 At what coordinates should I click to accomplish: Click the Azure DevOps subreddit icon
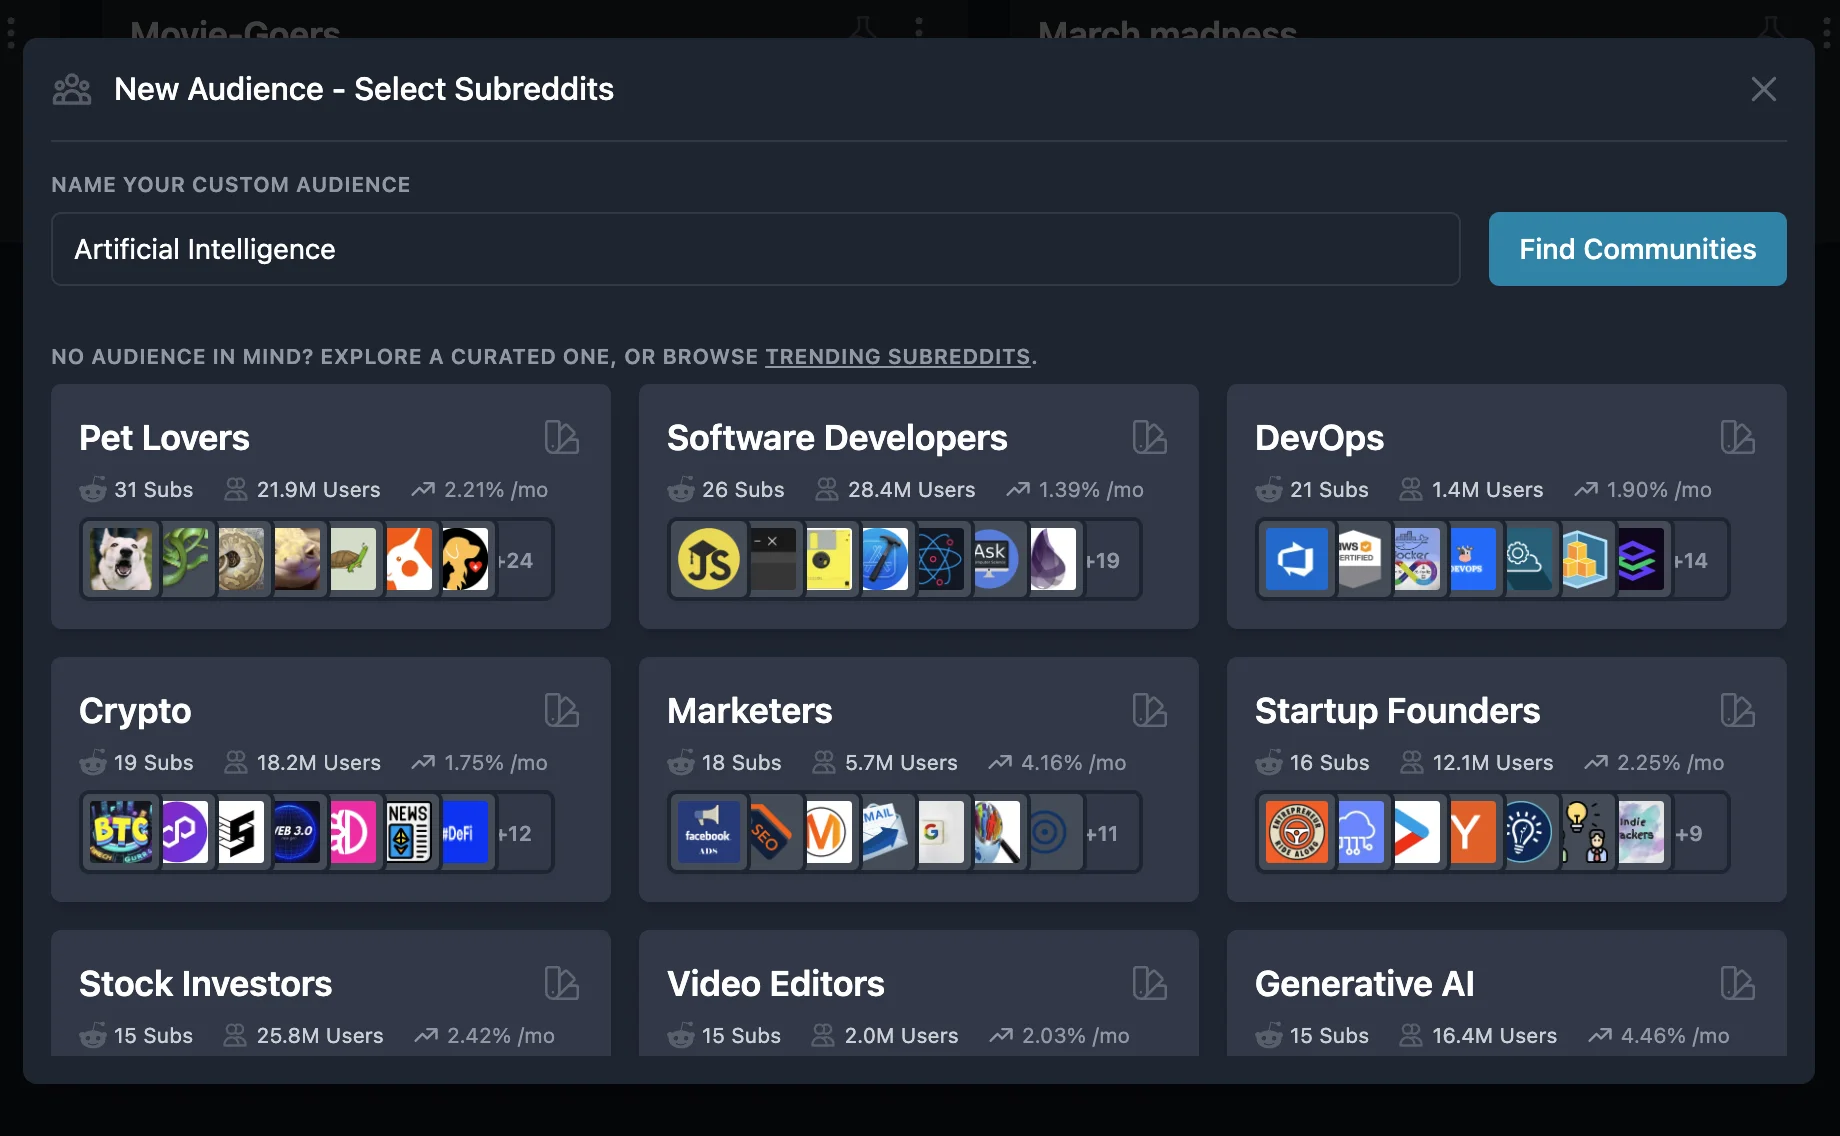click(1297, 559)
